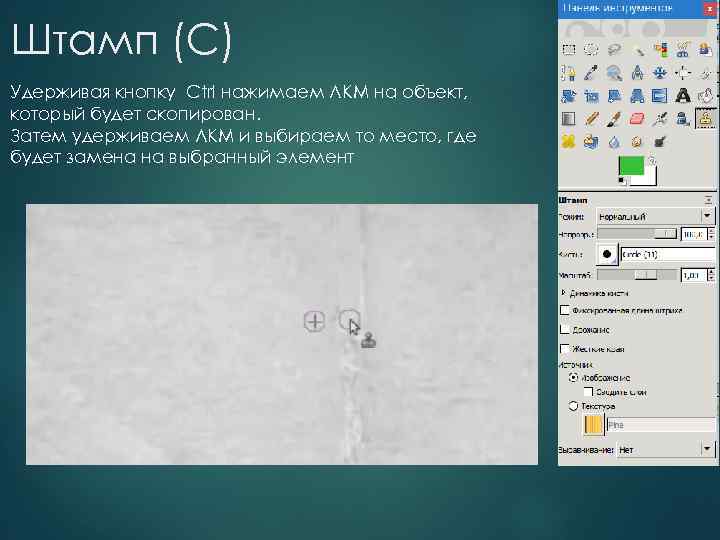Screen dimensions: 720x540
Task: Select the Rotate tool
Action: (568, 96)
